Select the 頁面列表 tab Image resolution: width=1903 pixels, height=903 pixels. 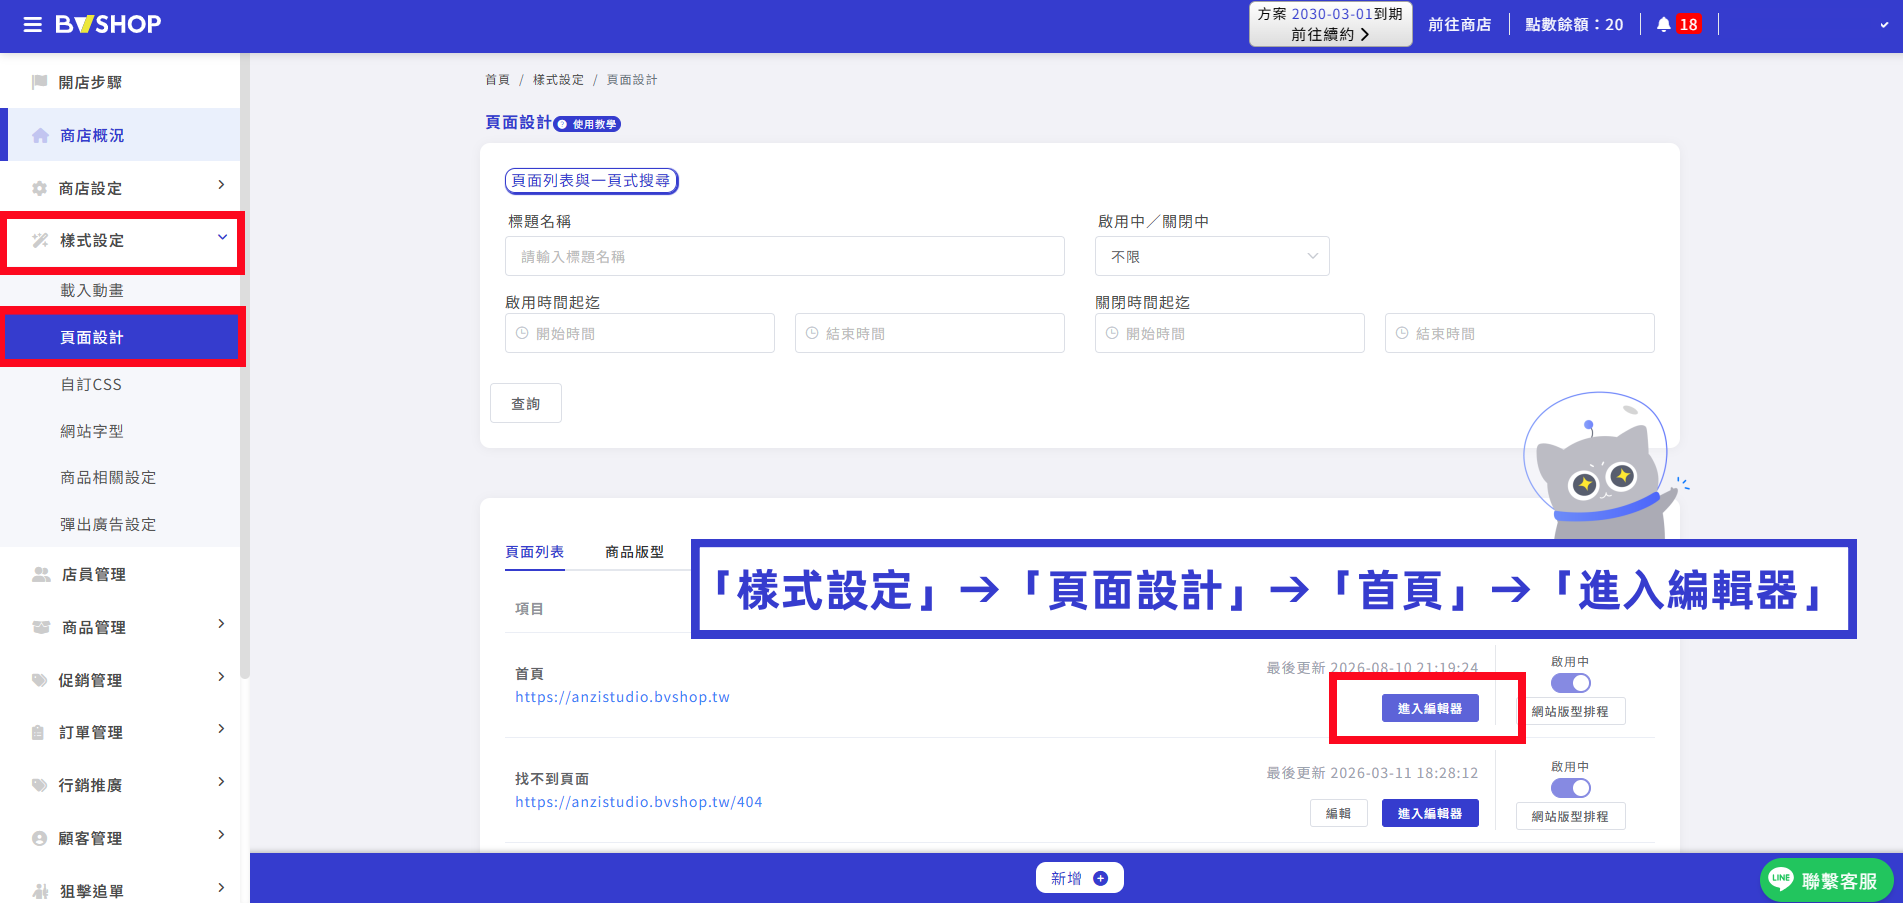(534, 552)
